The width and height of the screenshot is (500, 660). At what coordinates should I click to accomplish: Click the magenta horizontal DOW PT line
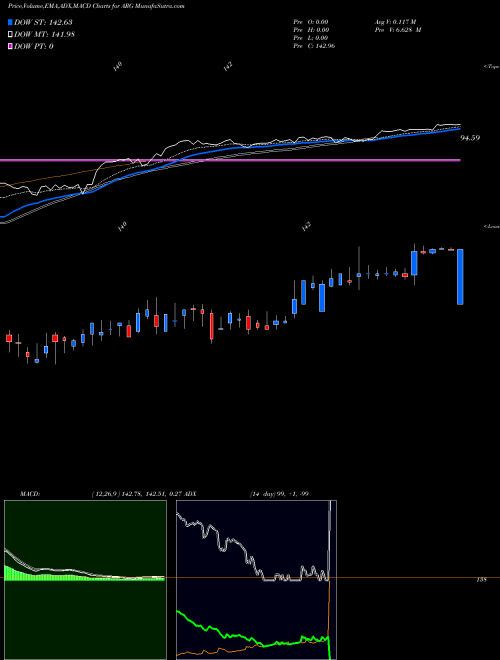click(x=230, y=160)
